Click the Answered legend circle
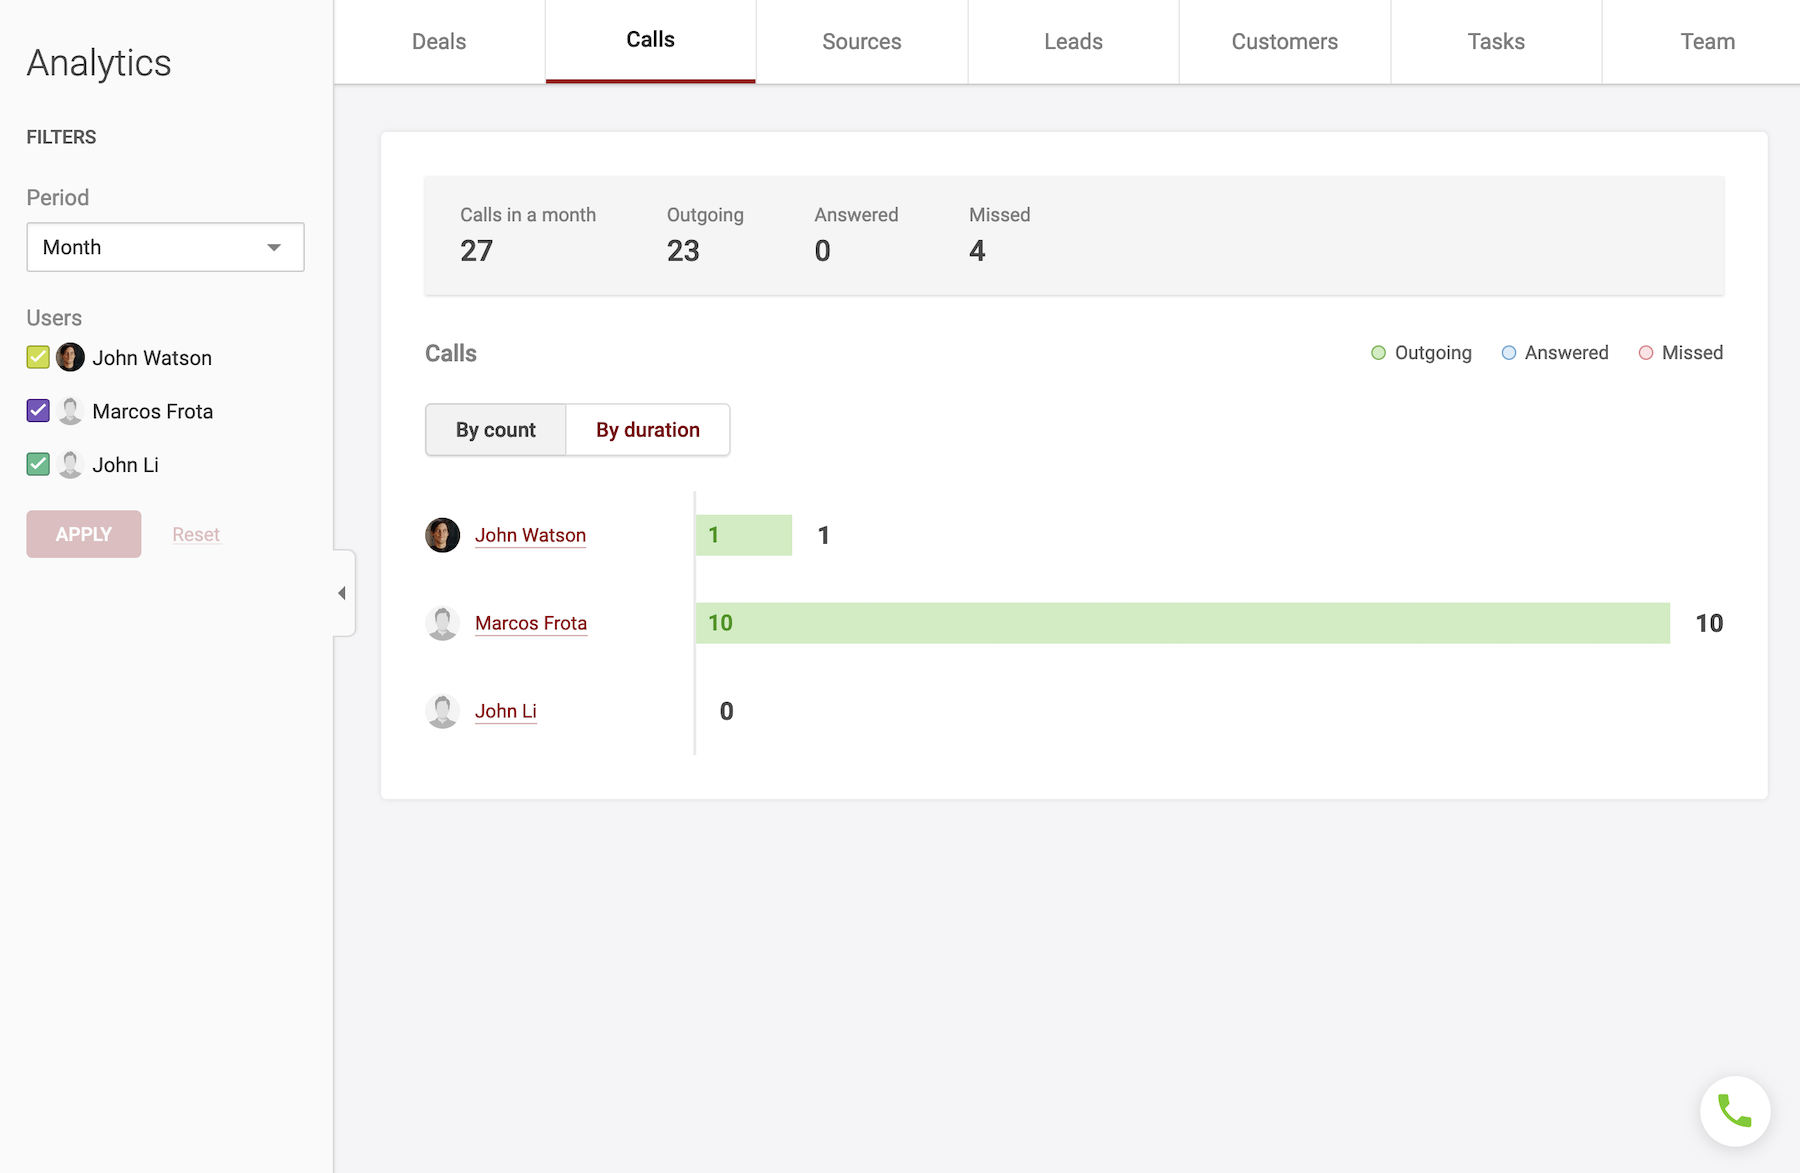The height and width of the screenshot is (1173, 1800). [x=1509, y=353]
